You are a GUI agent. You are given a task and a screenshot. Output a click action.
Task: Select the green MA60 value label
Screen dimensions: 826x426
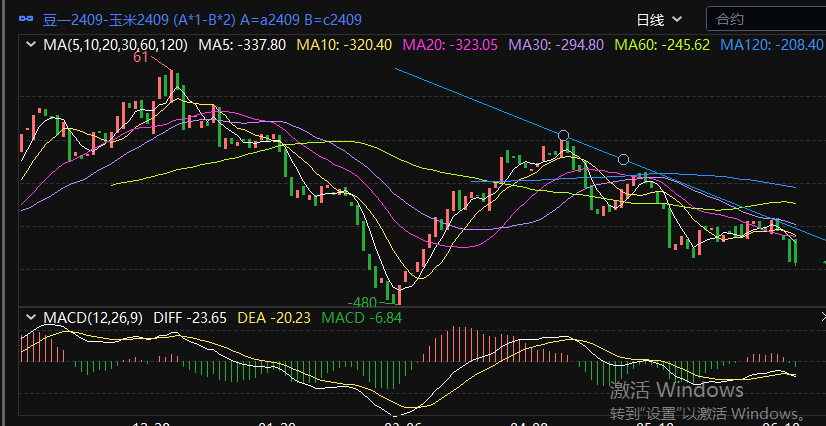click(661, 45)
